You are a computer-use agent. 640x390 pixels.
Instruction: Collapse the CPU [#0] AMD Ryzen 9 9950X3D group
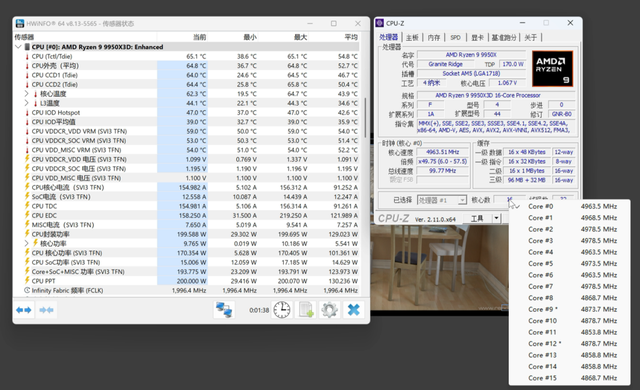18,47
